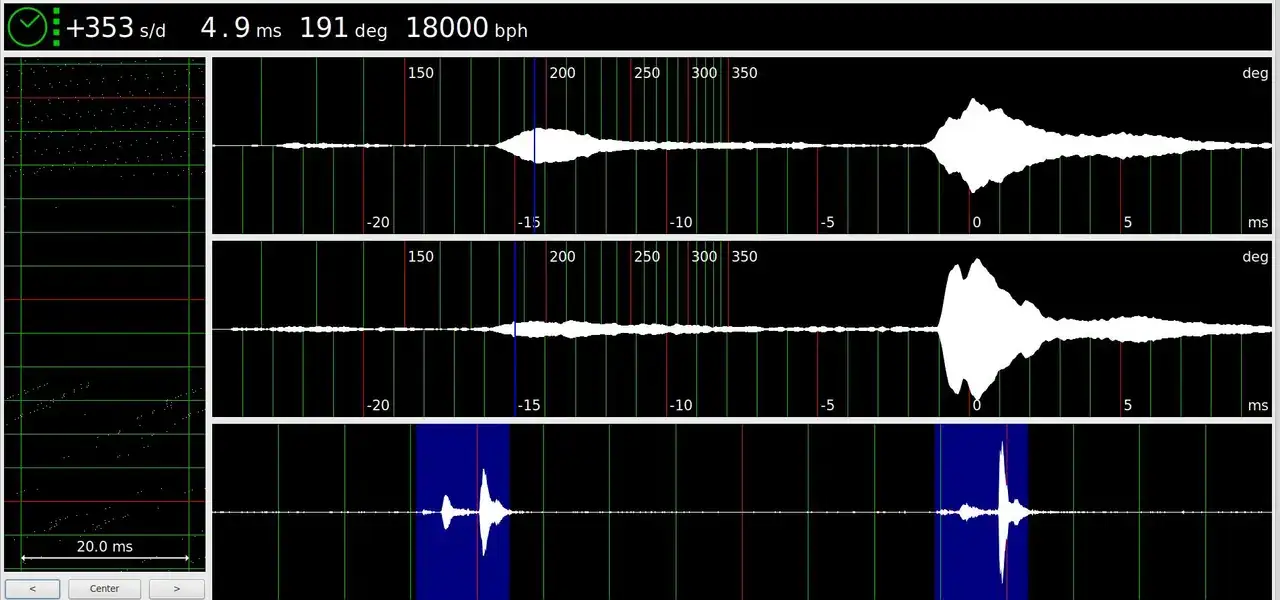1280x600 pixels.
Task: Select the 4.9 ms beat error value
Action: coord(241,29)
